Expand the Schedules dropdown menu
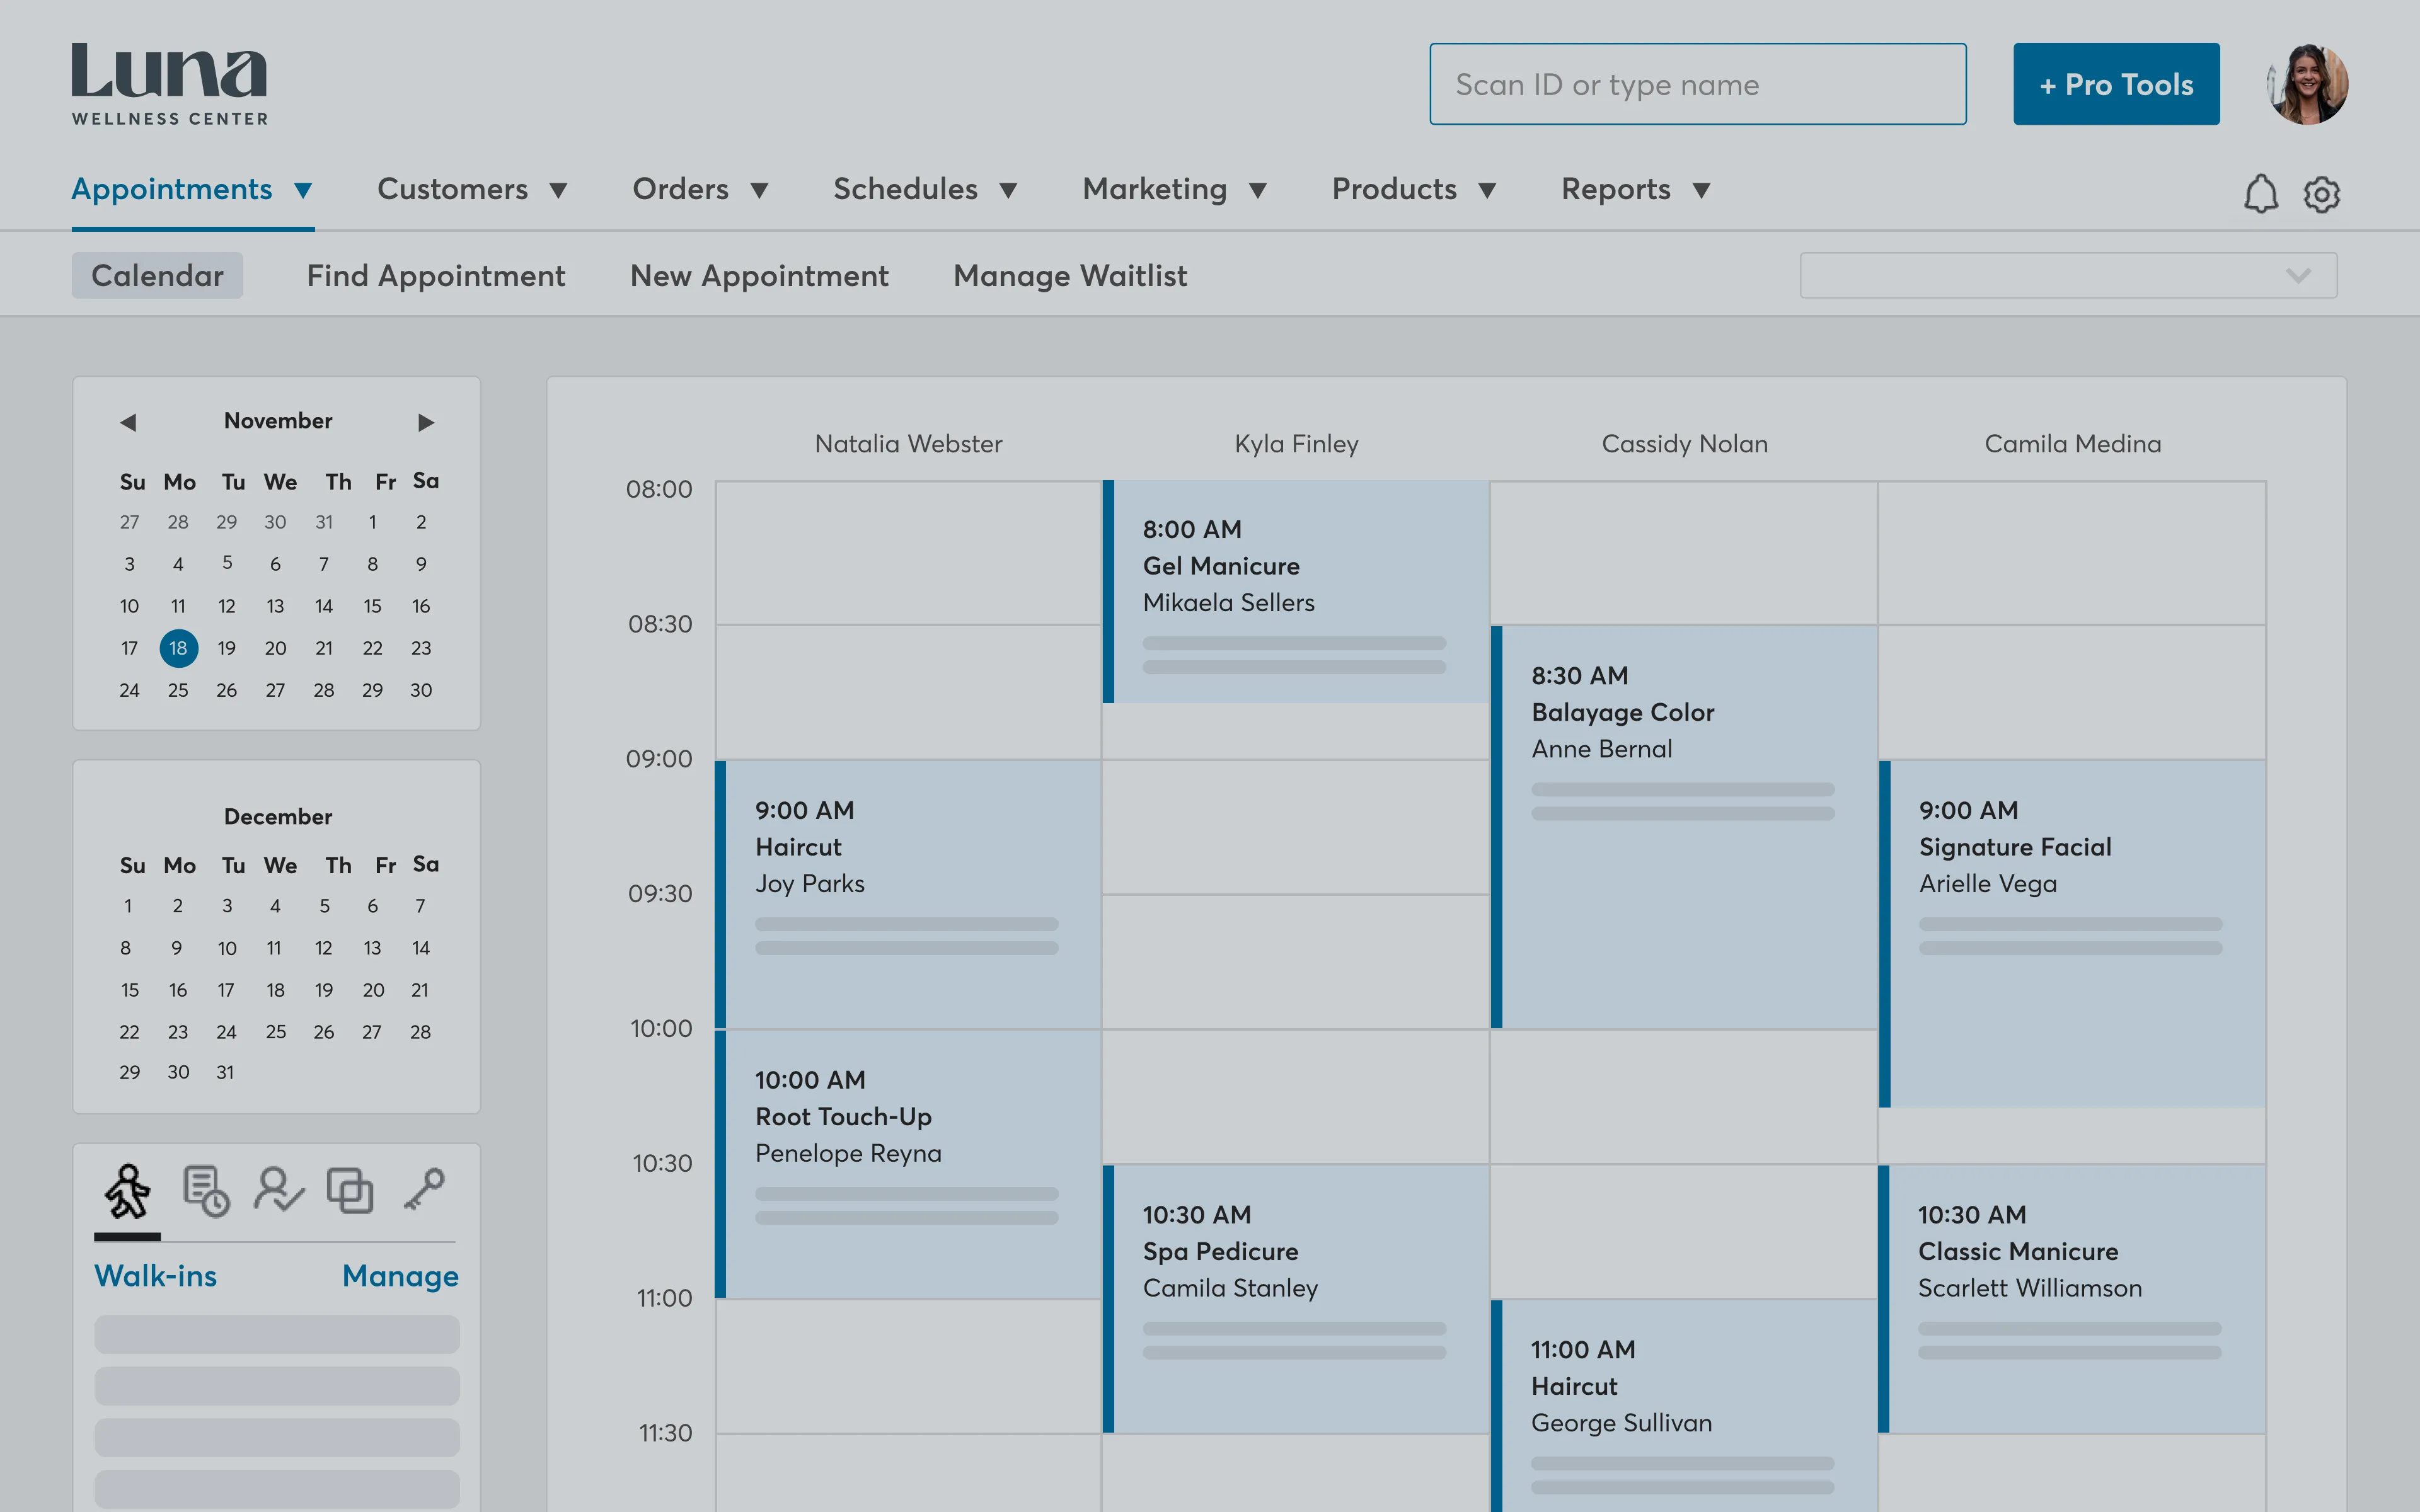The image size is (2420, 1512). tap(925, 190)
